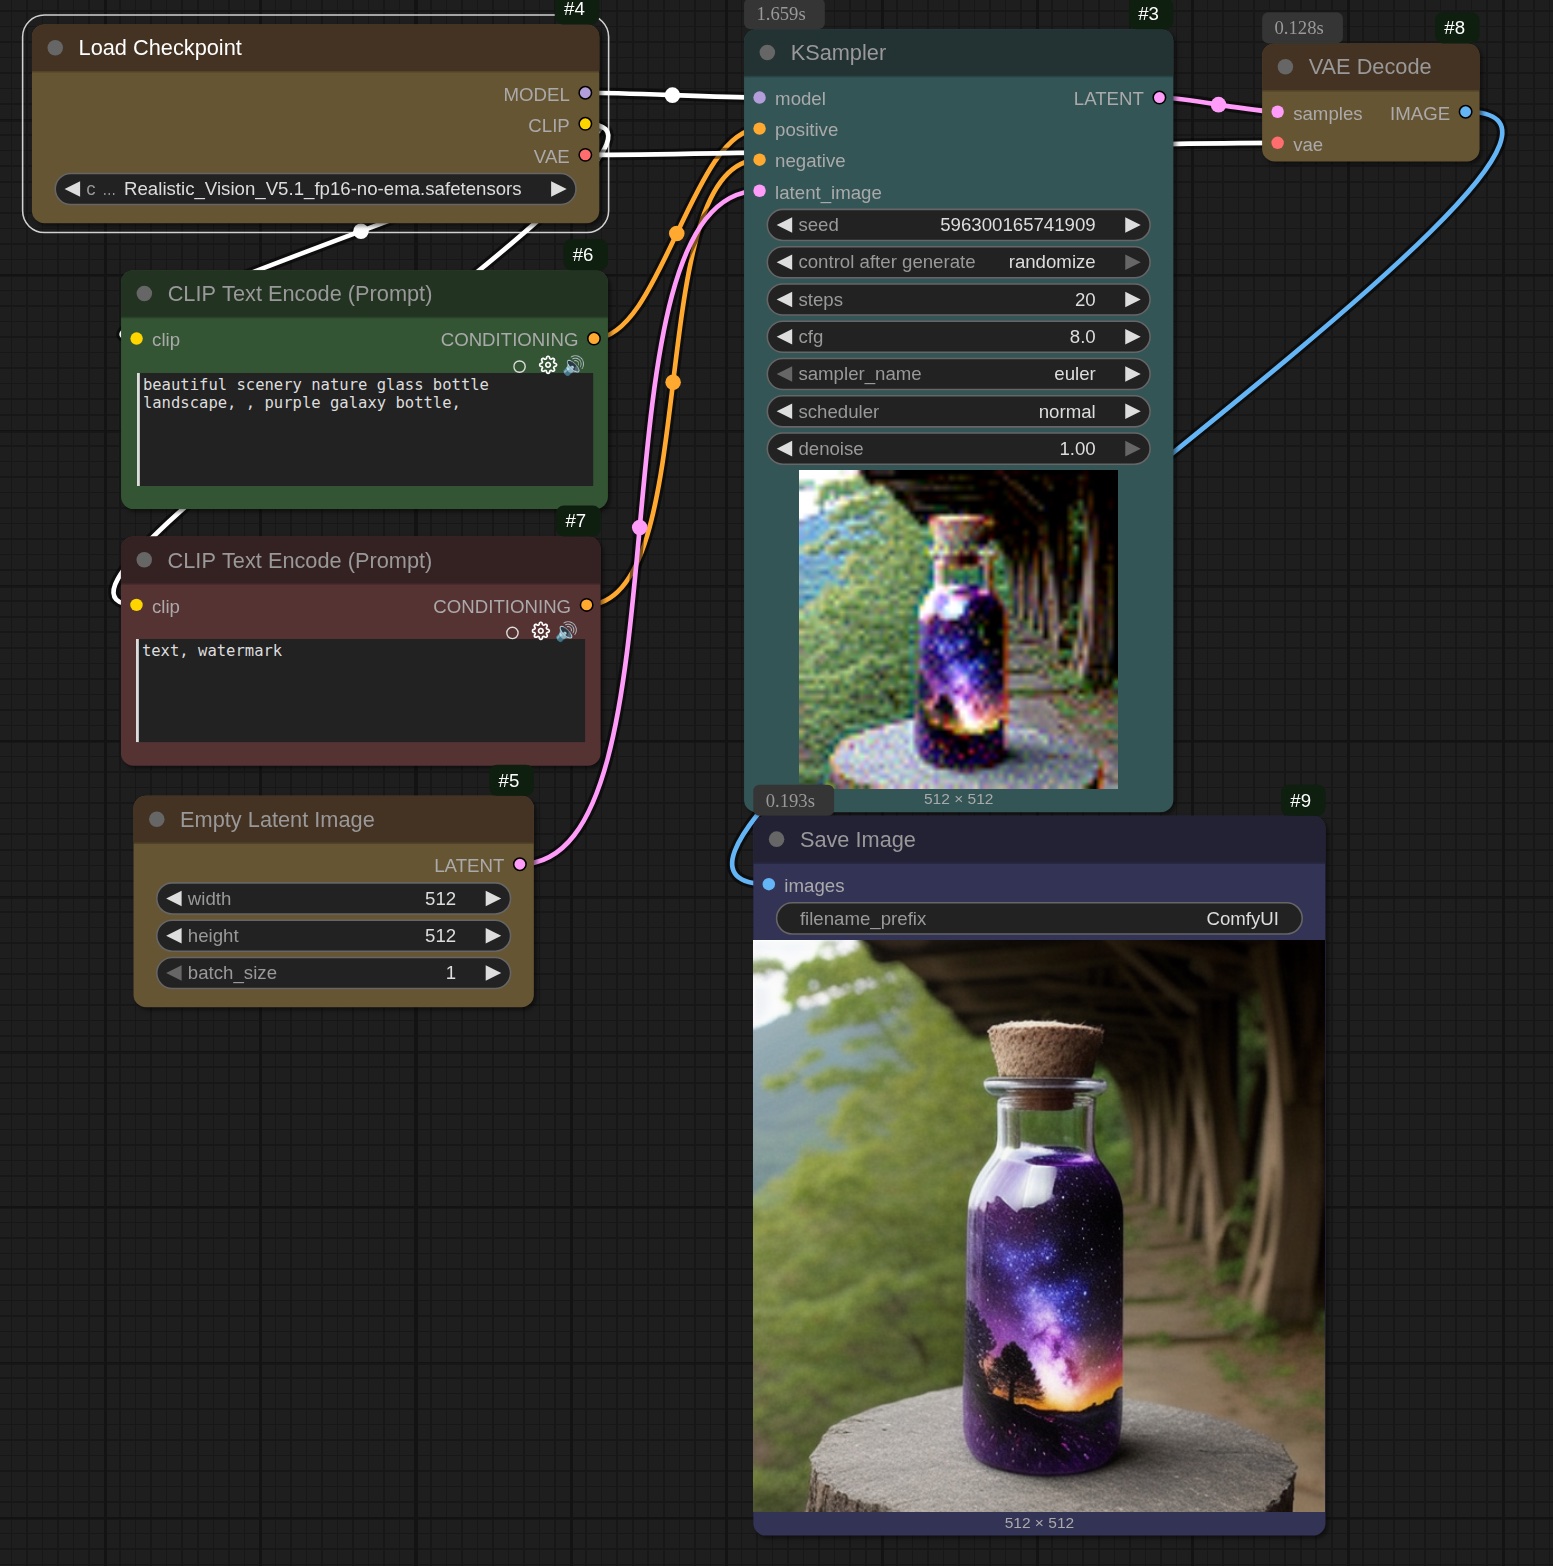Viewport: 1553px width, 1566px height.
Task: Decrease cfg using its left arrow
Action: coord(785,337)
